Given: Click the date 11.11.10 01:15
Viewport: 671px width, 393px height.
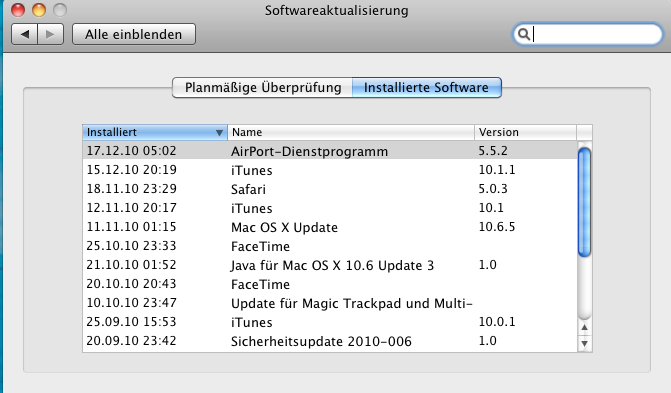Looking at the screenshot, I should 131,227.
